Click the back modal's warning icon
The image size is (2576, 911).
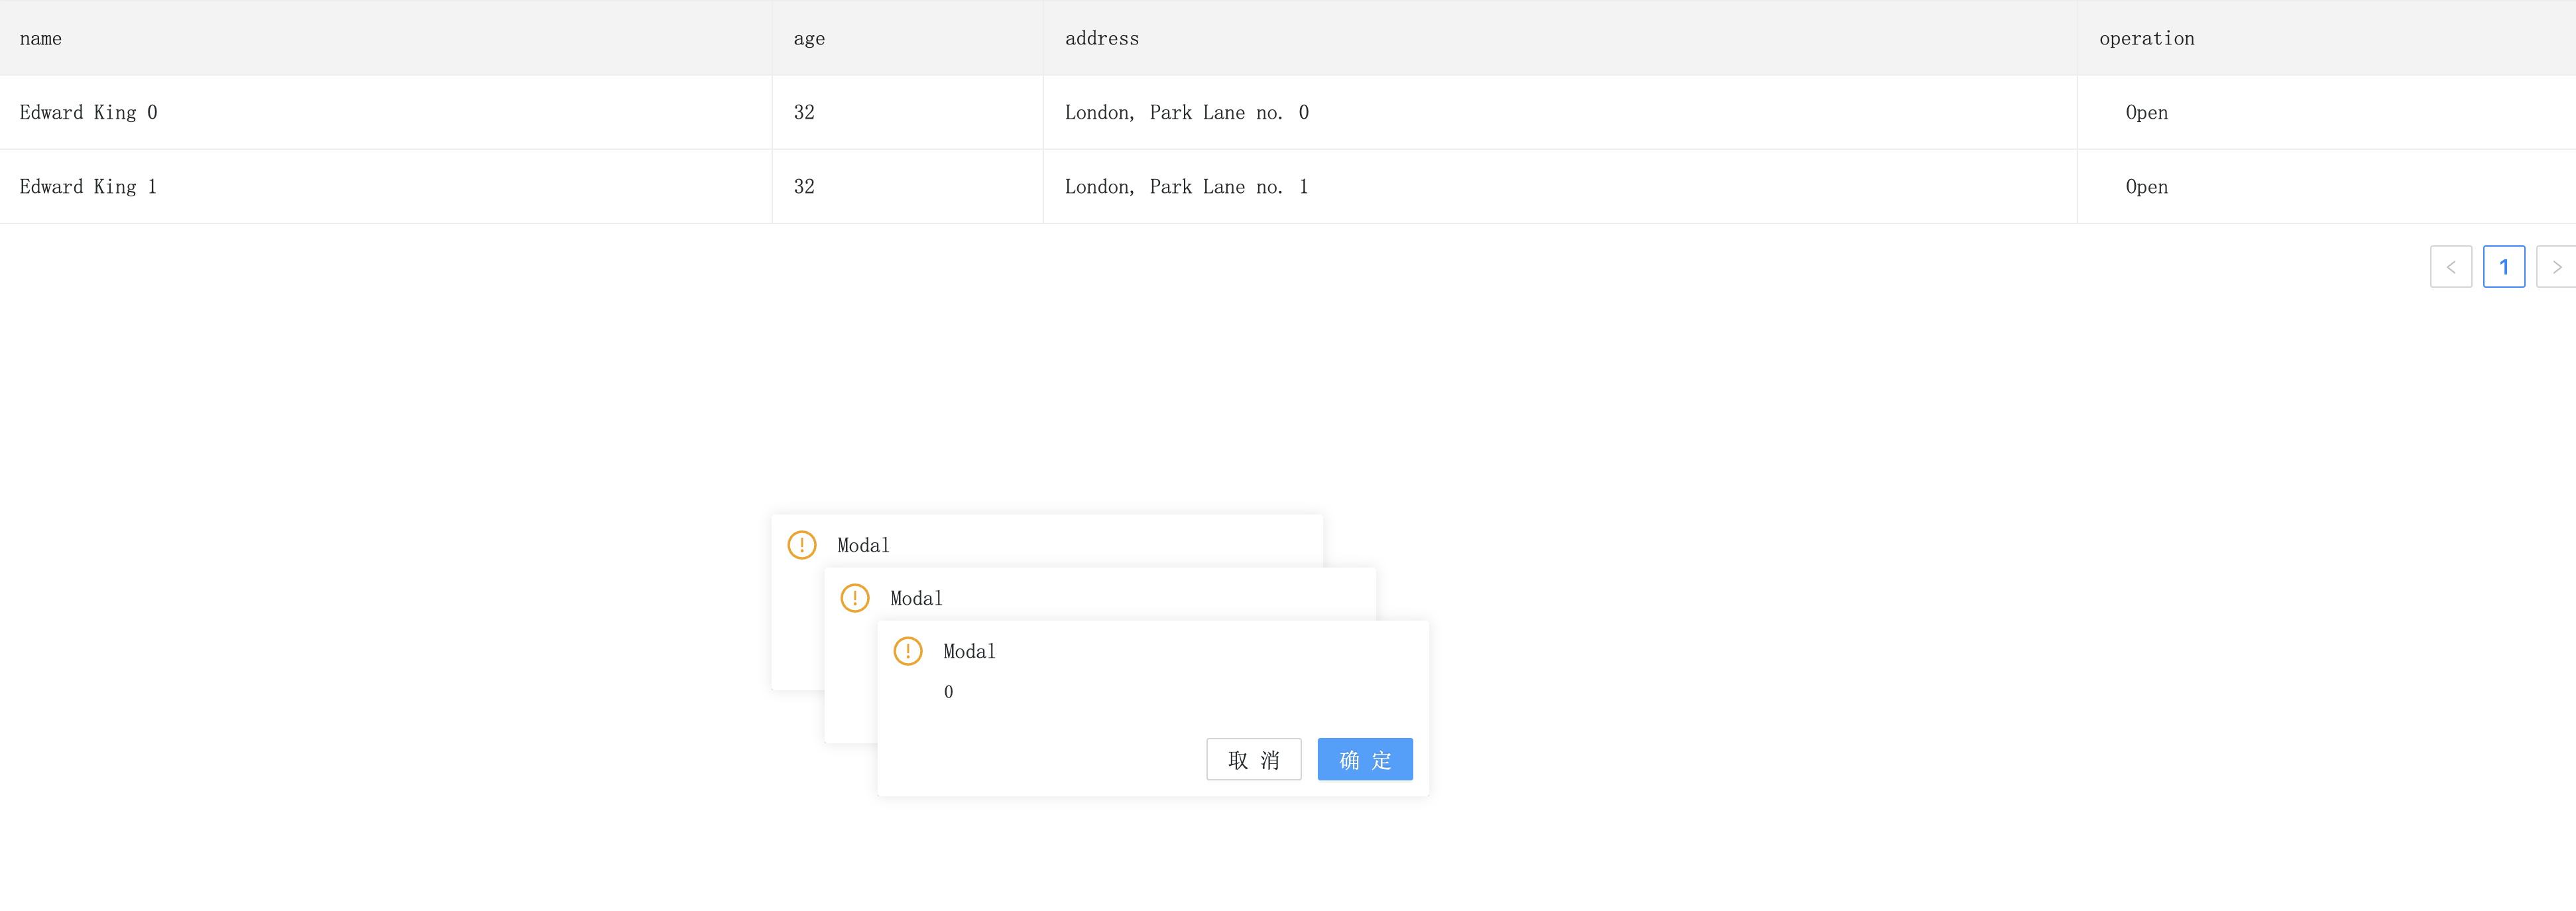[801, 545]
